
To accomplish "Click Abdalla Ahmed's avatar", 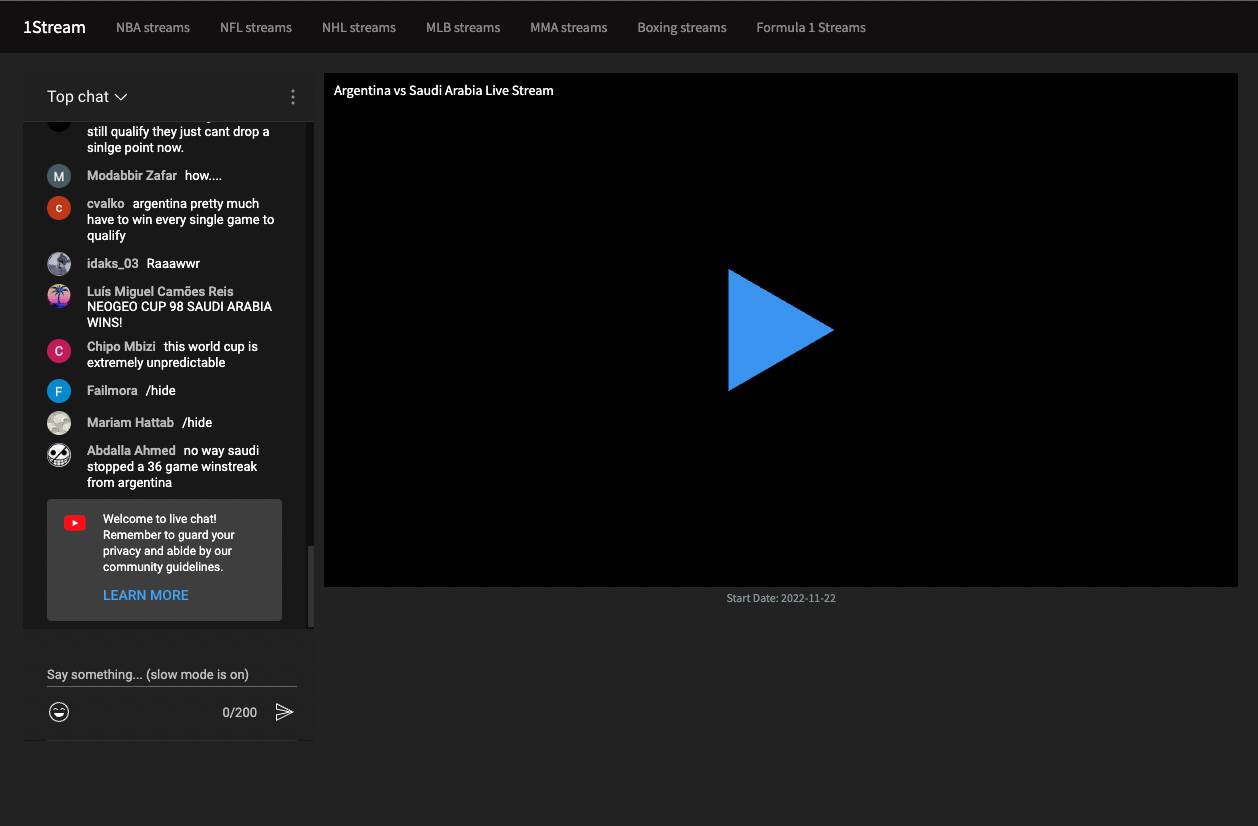I will [x=58, y=455].
